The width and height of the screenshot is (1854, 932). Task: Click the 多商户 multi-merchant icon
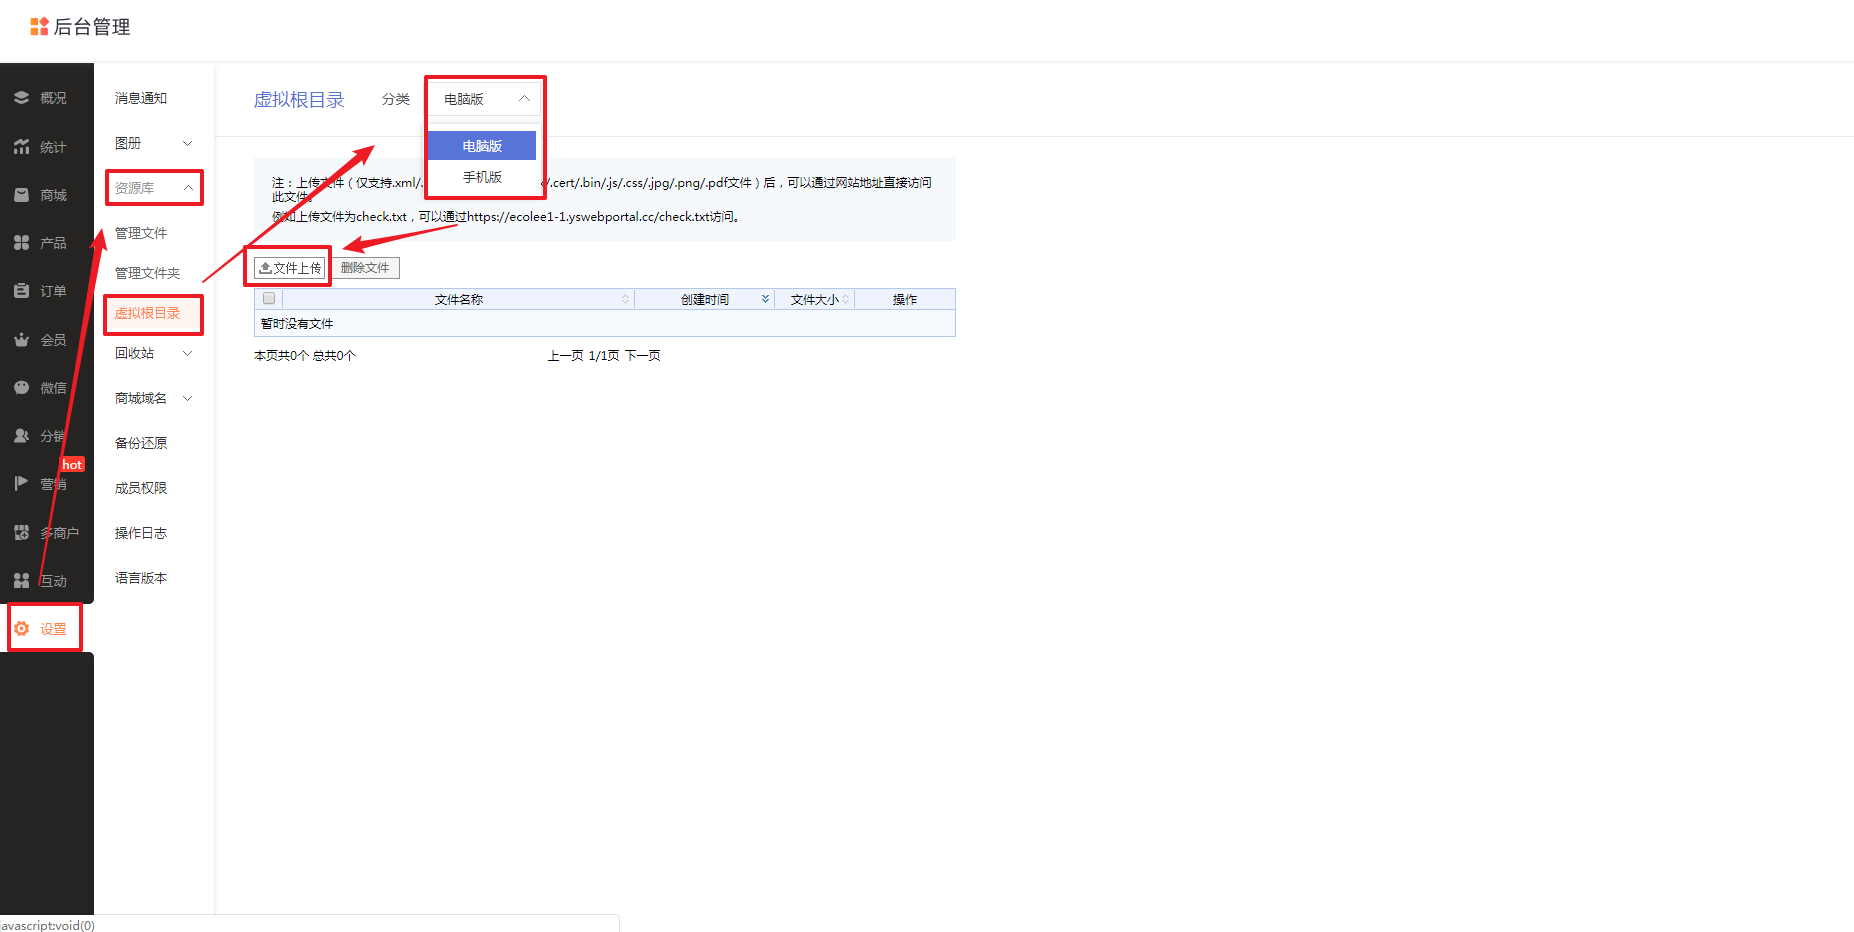(x=21, y=533)
